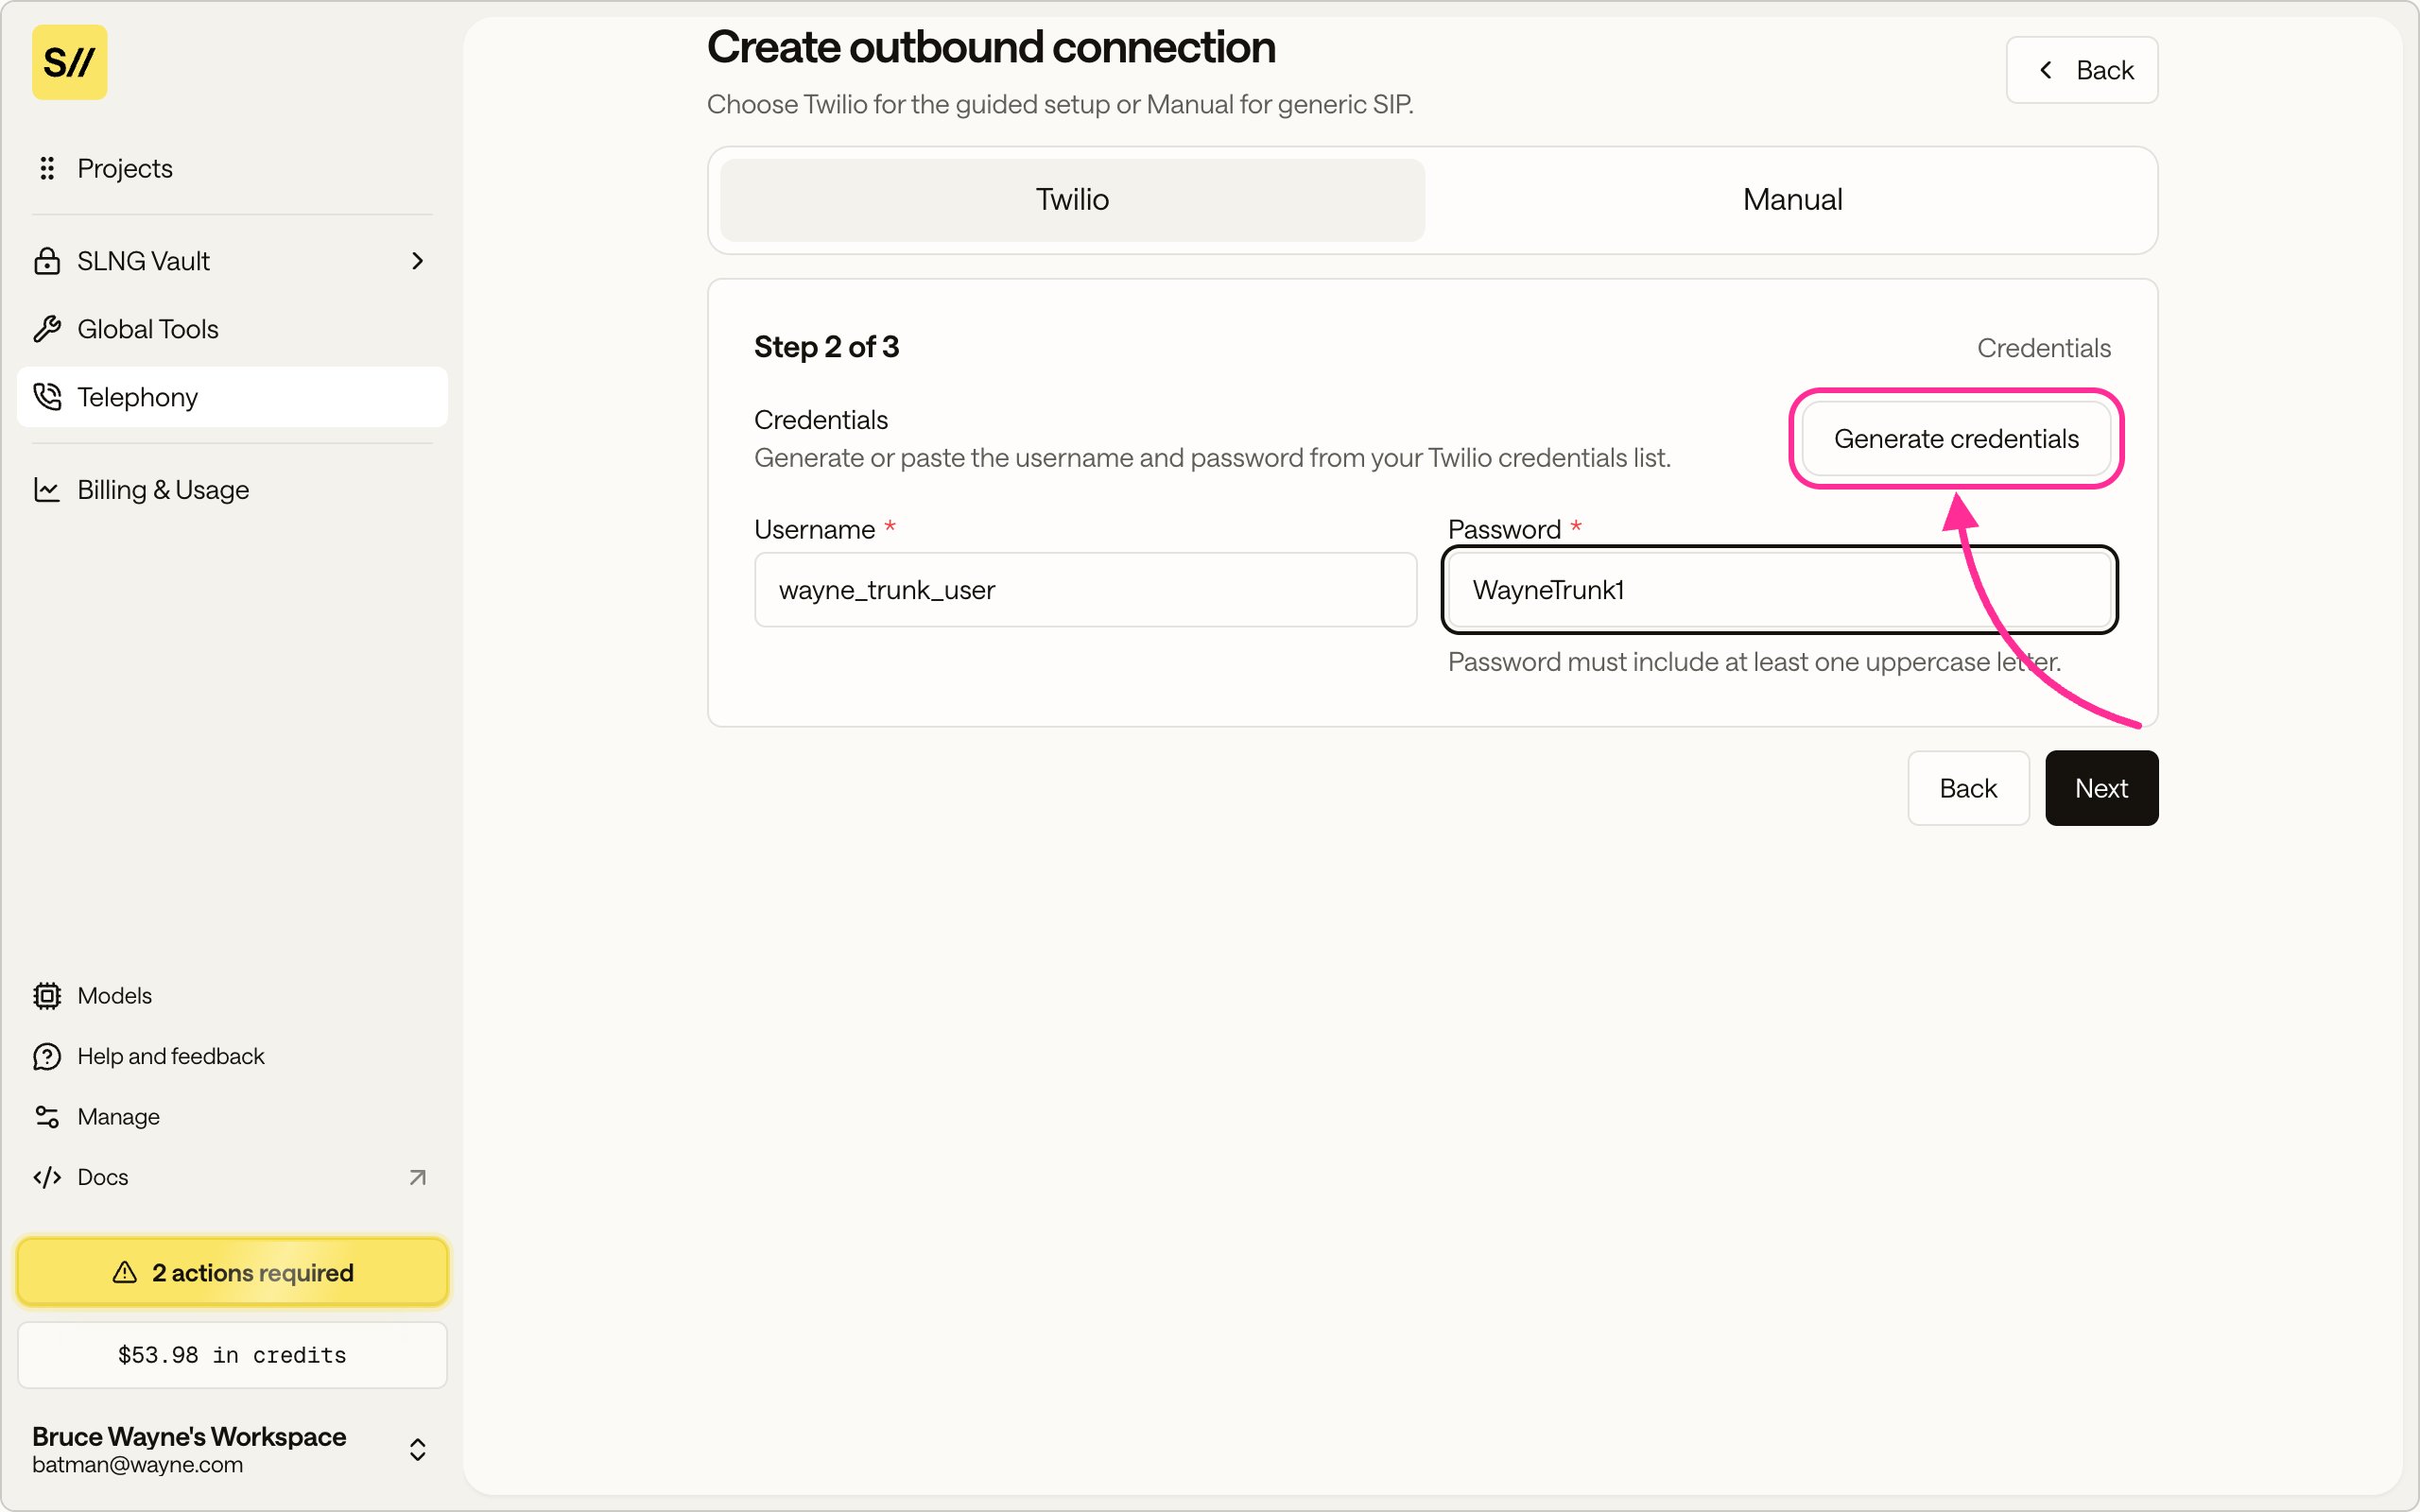The image size is (2420, 1512).
Task: Click the Docs external link arrow
Action: pos(418,1177)
